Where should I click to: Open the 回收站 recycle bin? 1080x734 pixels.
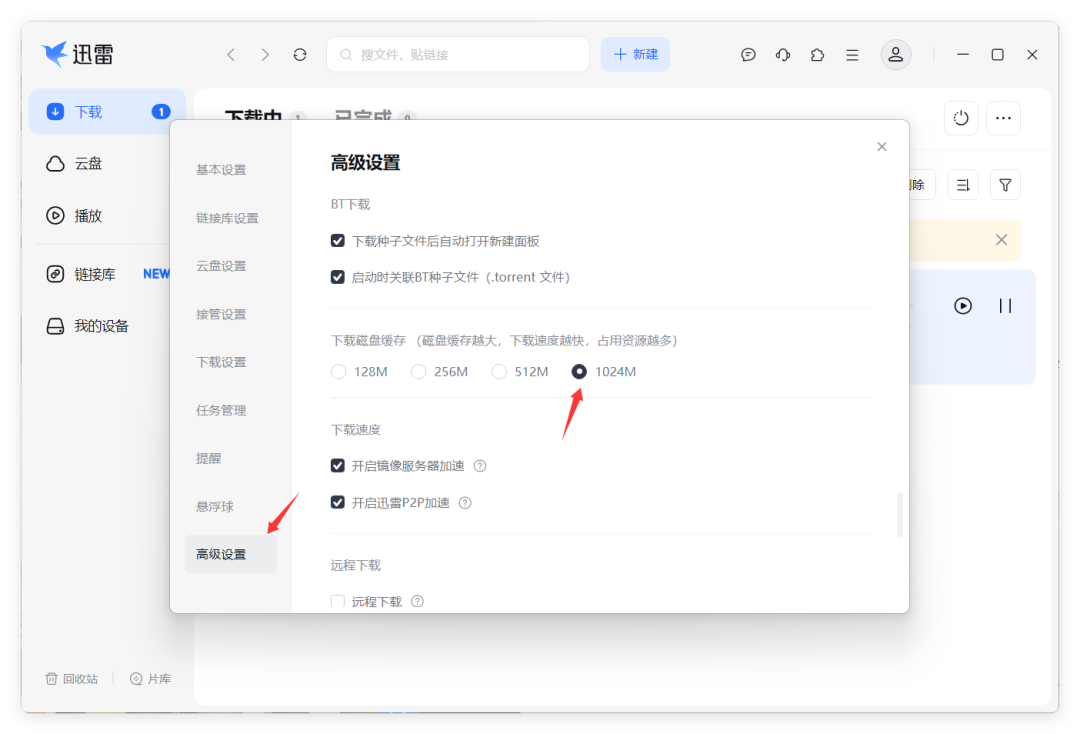pyautogui.click(x=72, y=679)
